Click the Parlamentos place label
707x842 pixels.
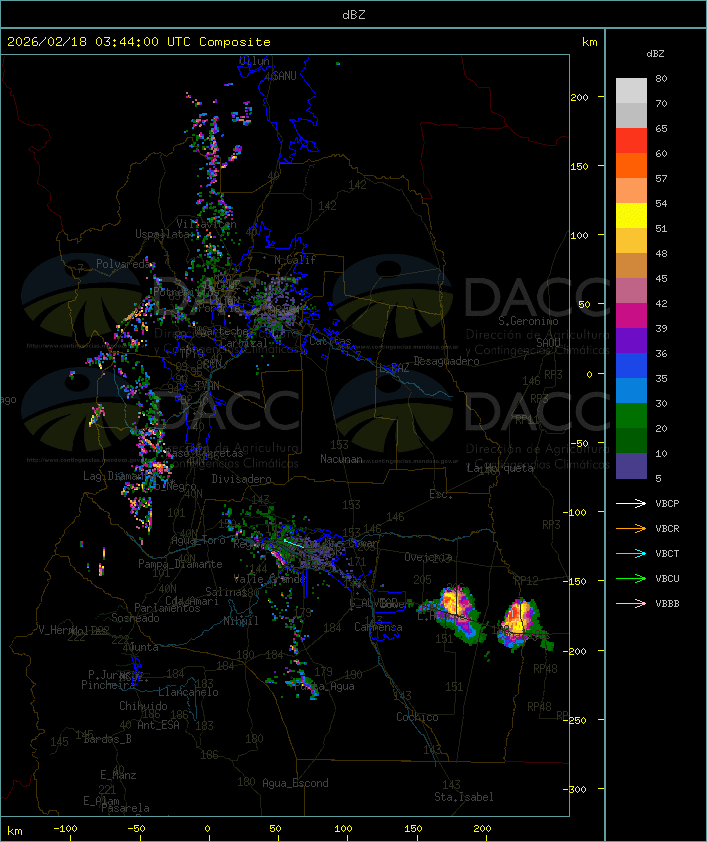(167, 608)
